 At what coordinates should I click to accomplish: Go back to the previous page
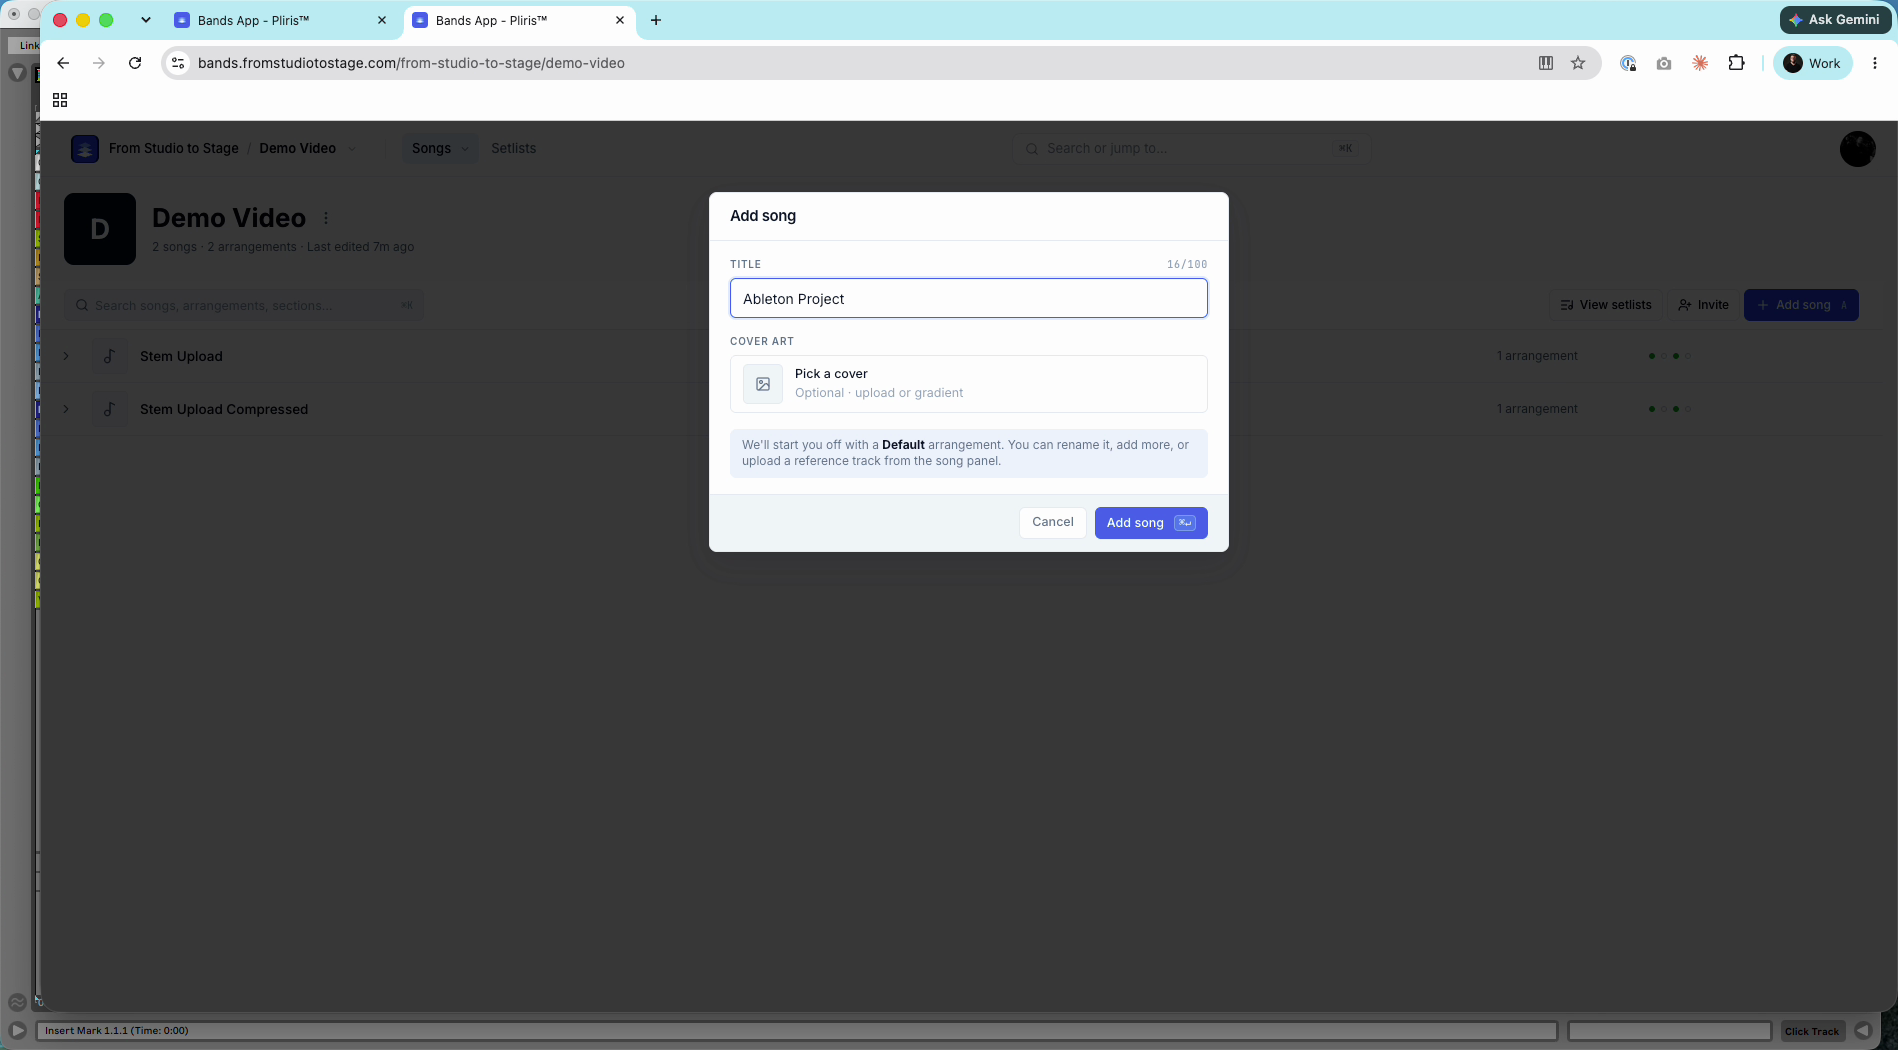[x=63, y=63]
